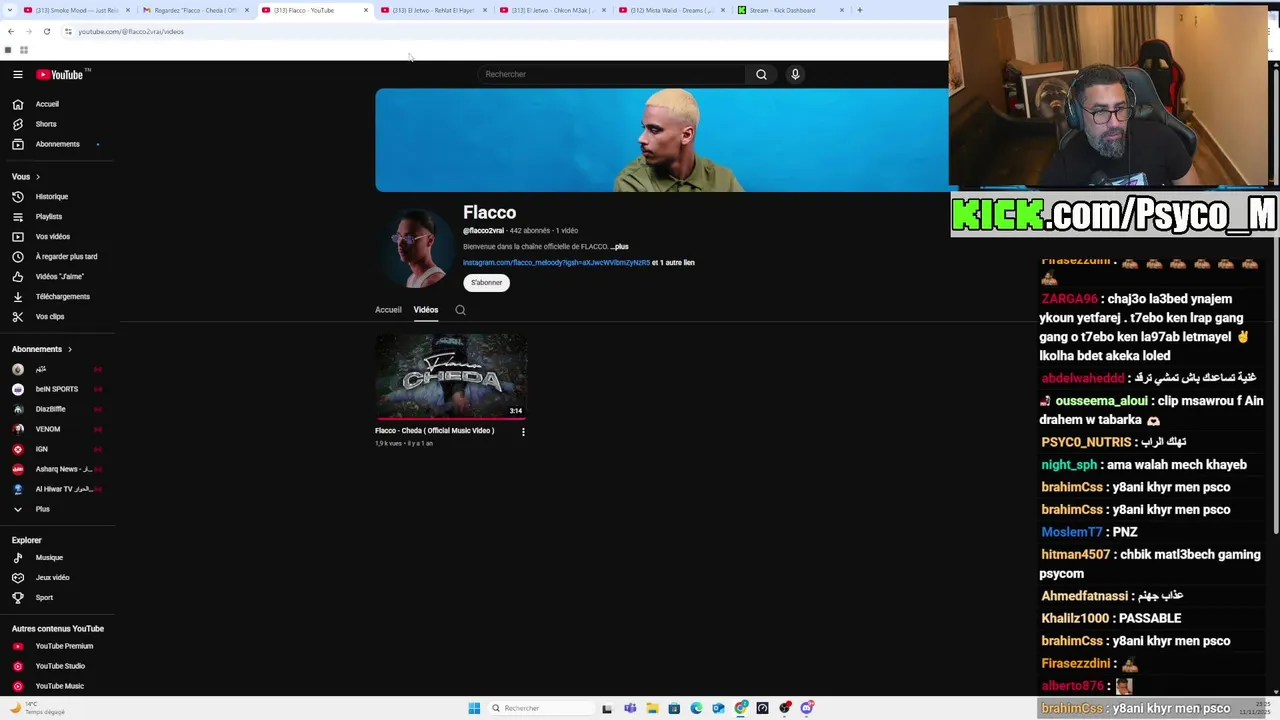The height and width of the screenshot is (720, 1280).
Task: Switch to Mista Walid - Dreams tab
Action: pyautogui.click(x=672, y=10)
